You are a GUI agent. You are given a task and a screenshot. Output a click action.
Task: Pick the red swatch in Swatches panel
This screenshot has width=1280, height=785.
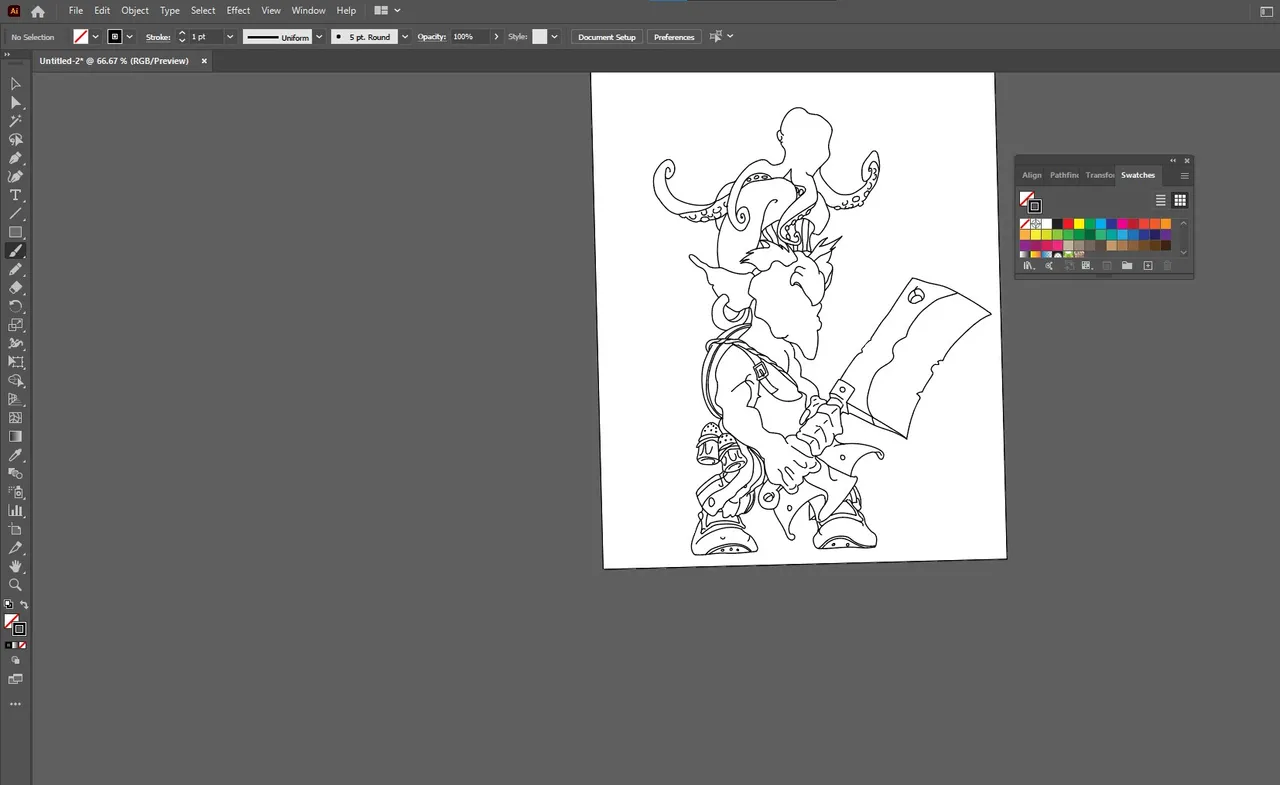1068,224
